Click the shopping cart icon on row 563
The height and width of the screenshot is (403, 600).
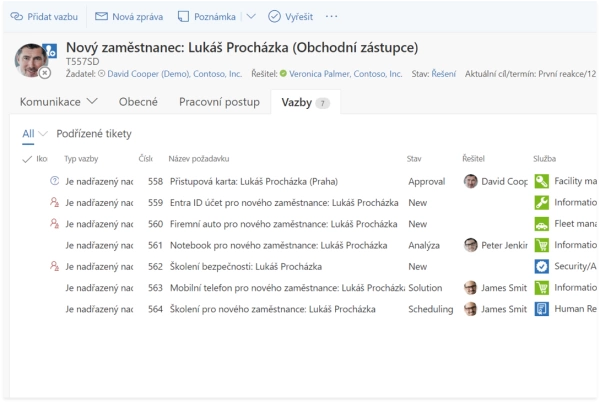click(x=541, y=287)
